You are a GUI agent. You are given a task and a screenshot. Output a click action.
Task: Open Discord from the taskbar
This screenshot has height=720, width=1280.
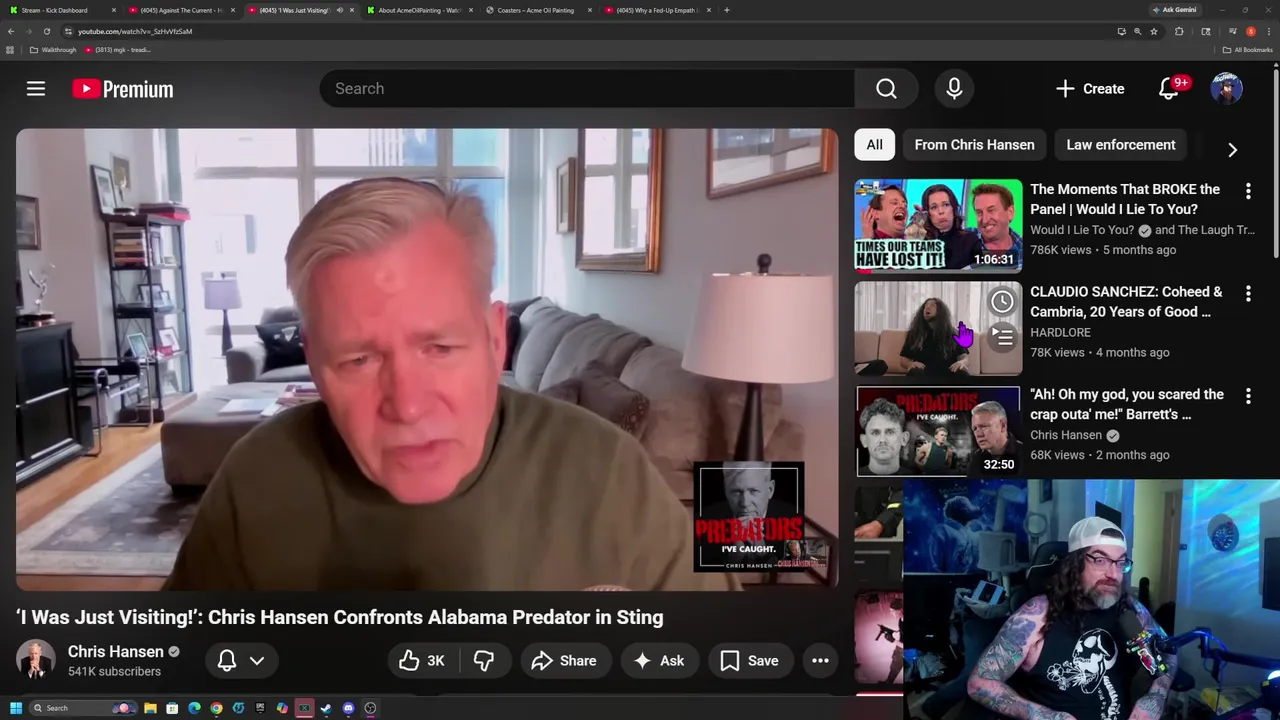click(x=348, y=708)
